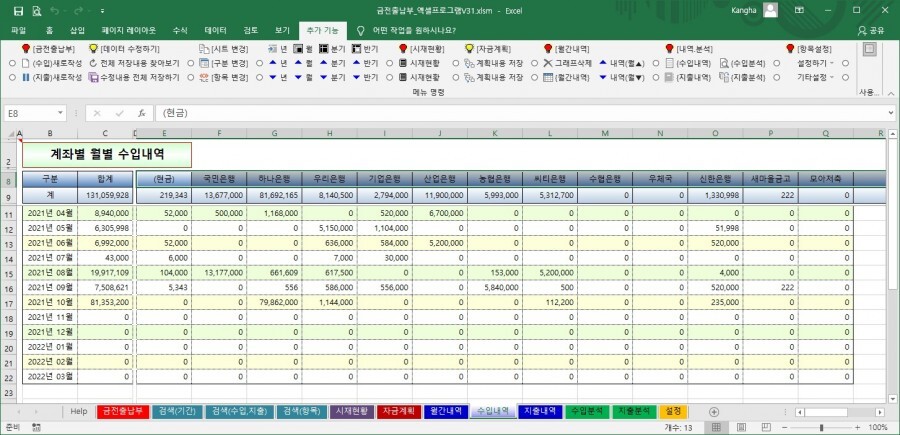Click [월간내역] calendar grid icon

[x=548, y=77]
